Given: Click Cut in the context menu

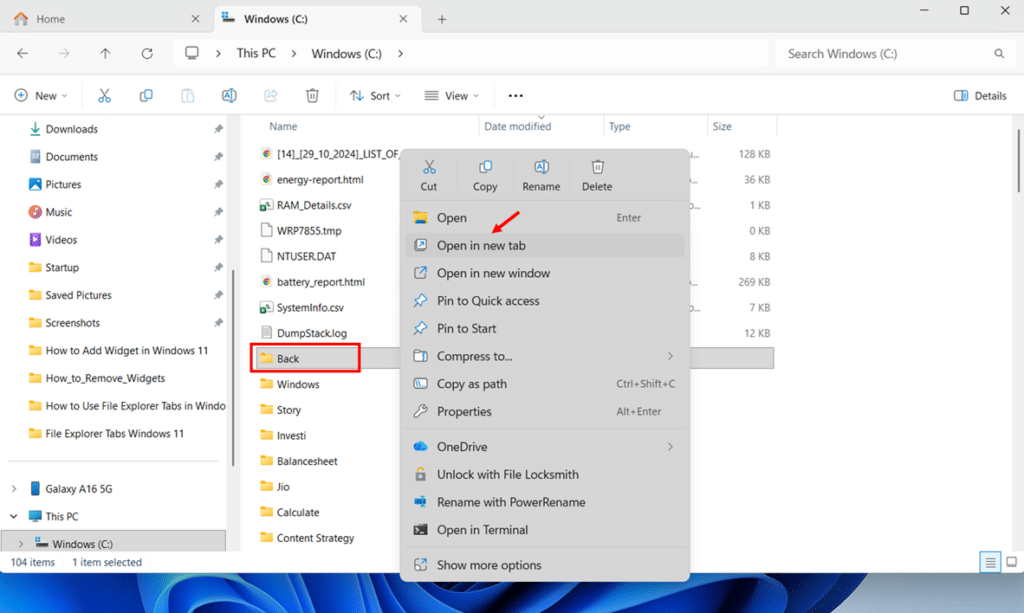Looking at the screenshot, I should click(428, 176).
